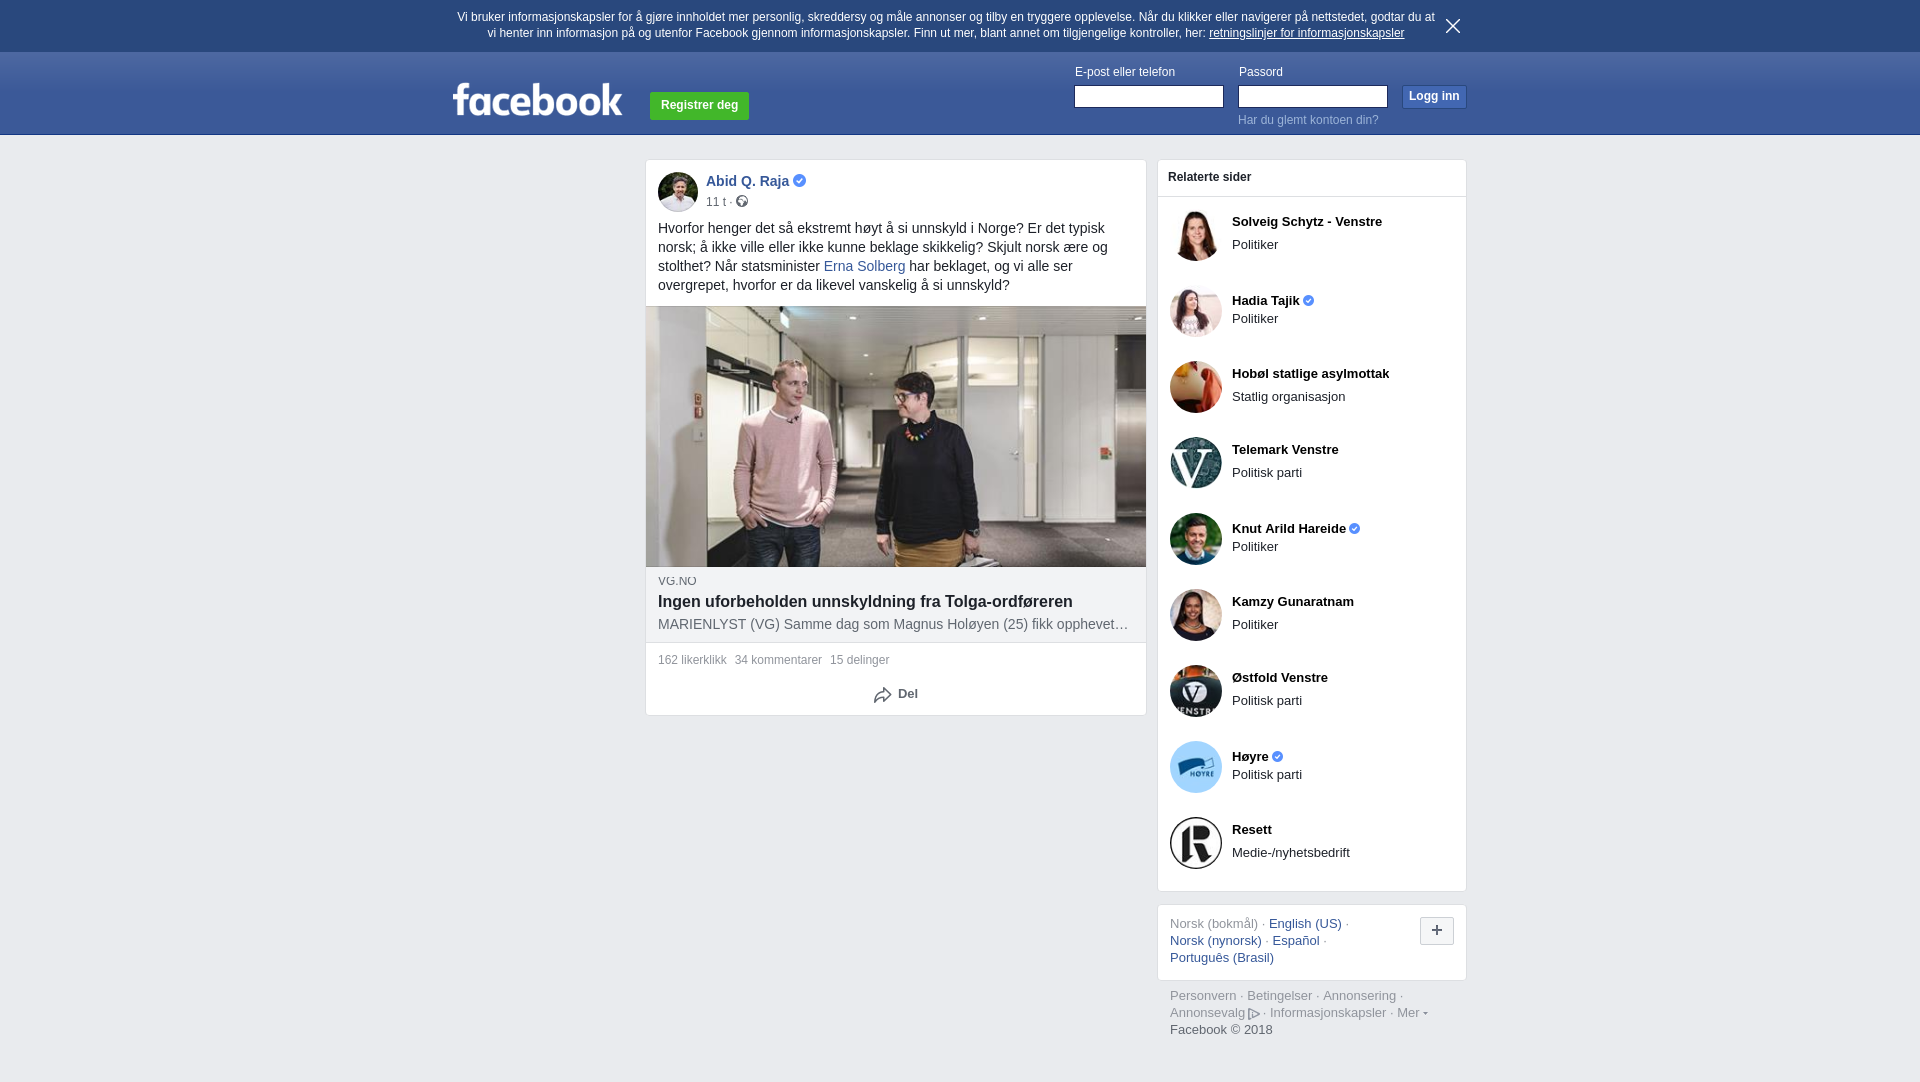Screen dimensions: 1920x1082
Task: Click the Del share arrow icon
Action: (883, 695)
